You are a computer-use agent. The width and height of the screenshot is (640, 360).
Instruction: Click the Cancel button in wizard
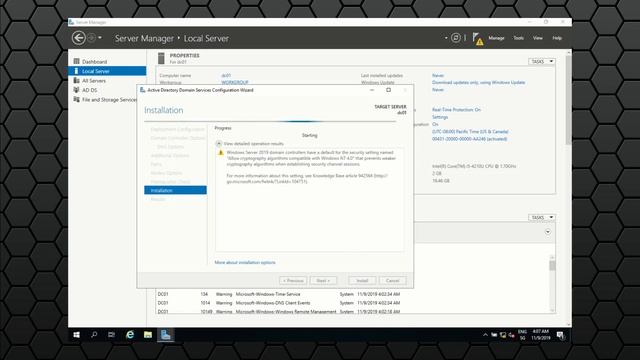pos(392,280)
